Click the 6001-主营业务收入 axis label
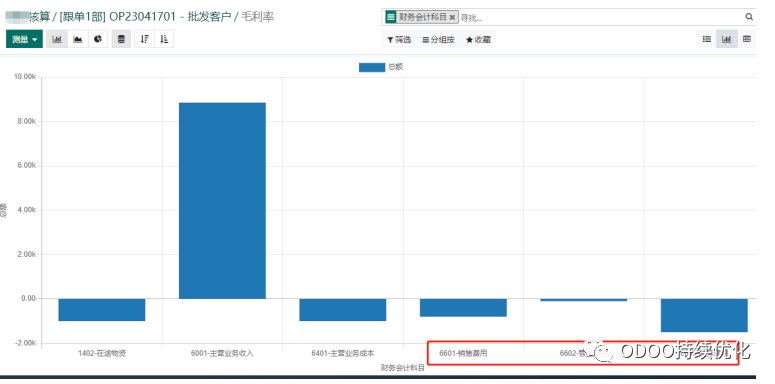775x384 pixels. (222, 353)
